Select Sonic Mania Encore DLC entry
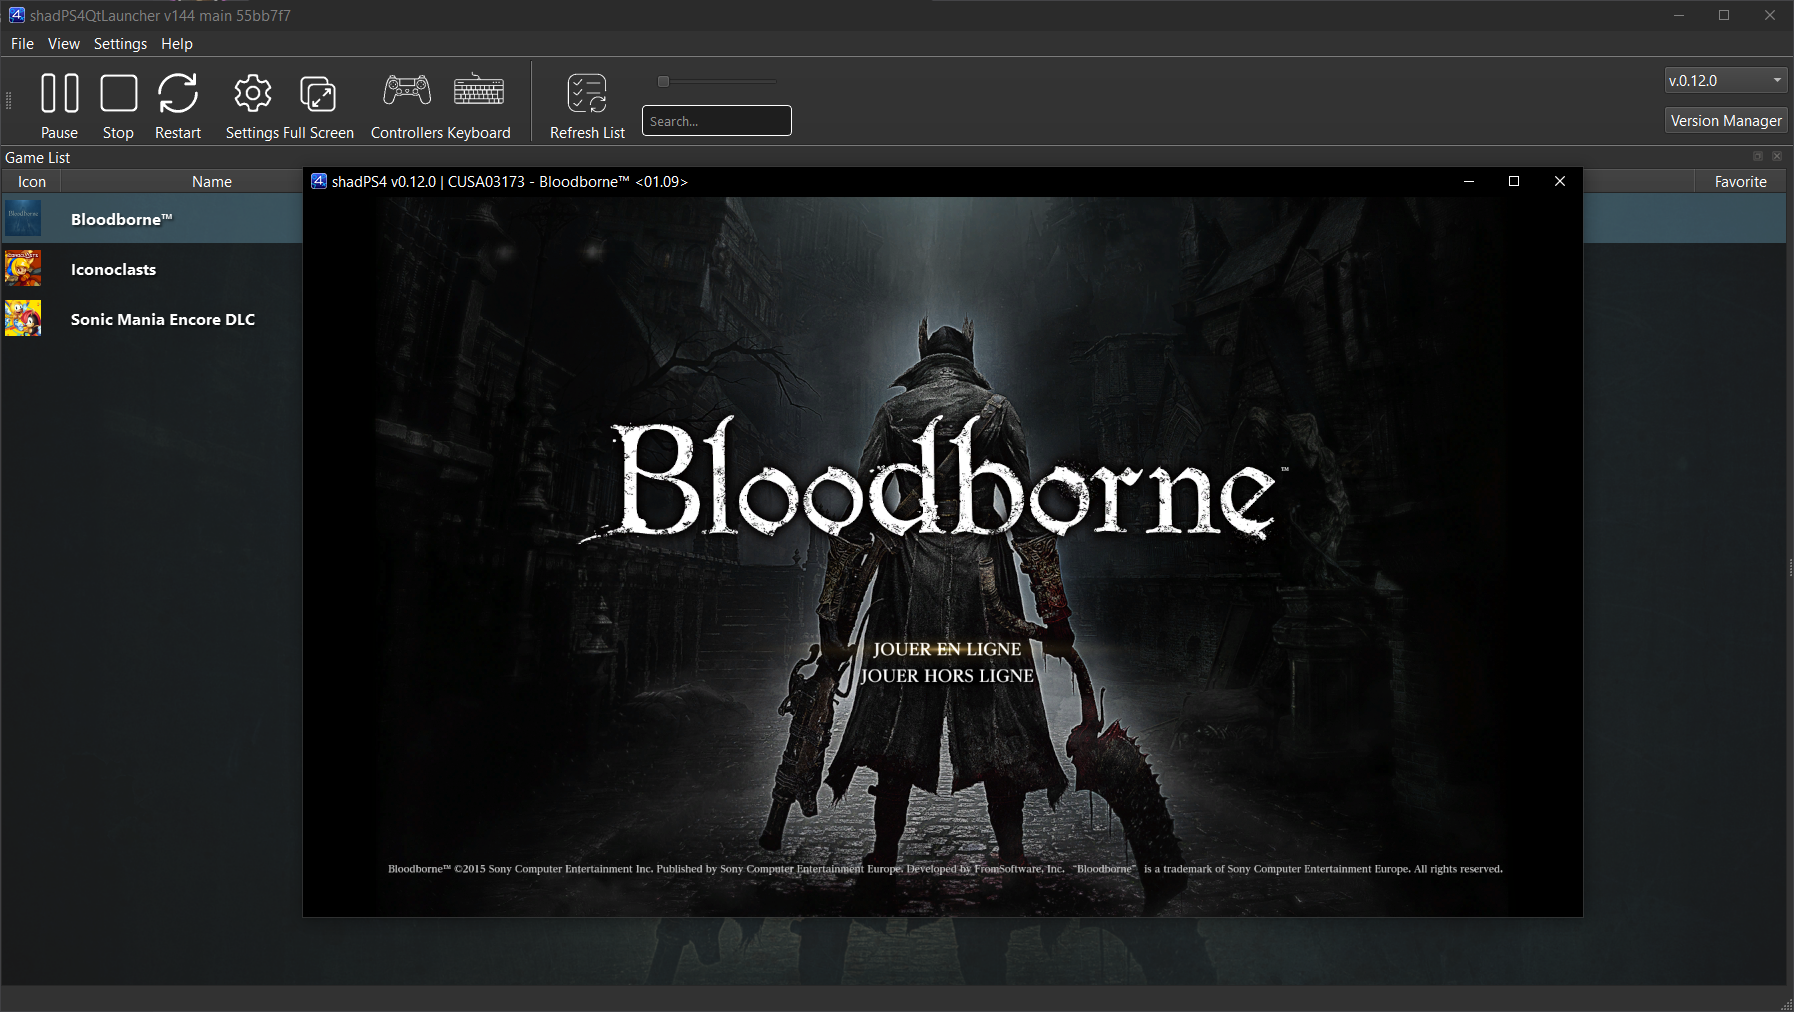The width and height of the screenshot is (1794, 1012). (162, 319)
